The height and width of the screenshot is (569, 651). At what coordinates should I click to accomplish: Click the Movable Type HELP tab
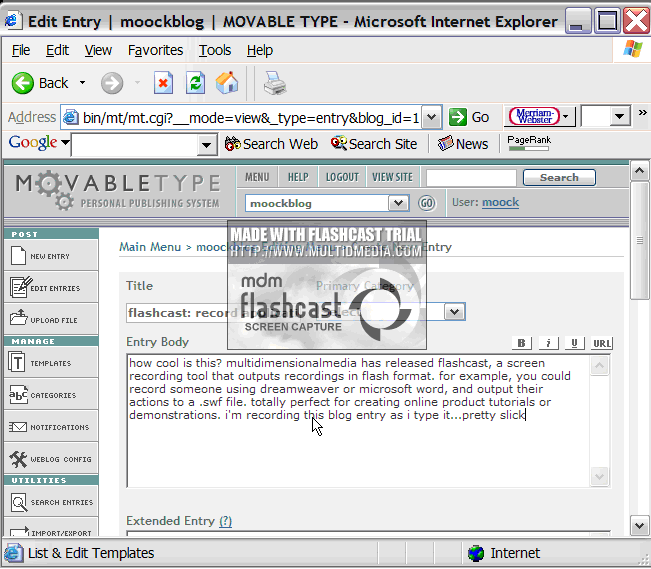click(298, 177)
